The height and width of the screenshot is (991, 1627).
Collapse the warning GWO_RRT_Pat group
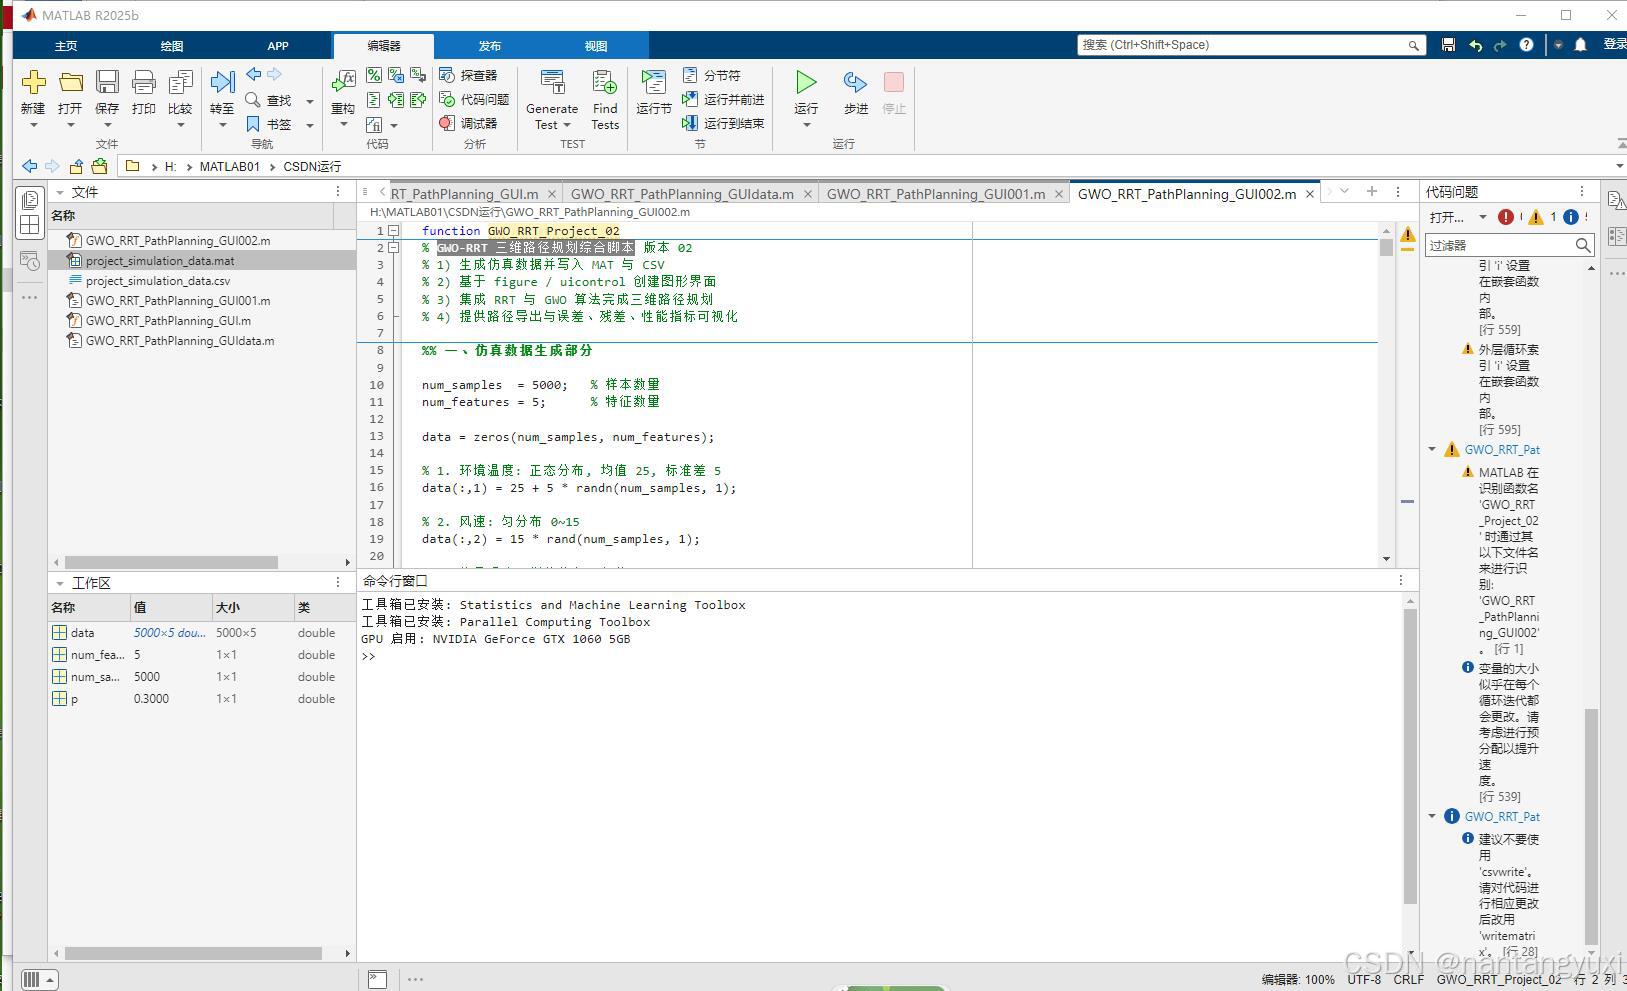[1432, 450]
